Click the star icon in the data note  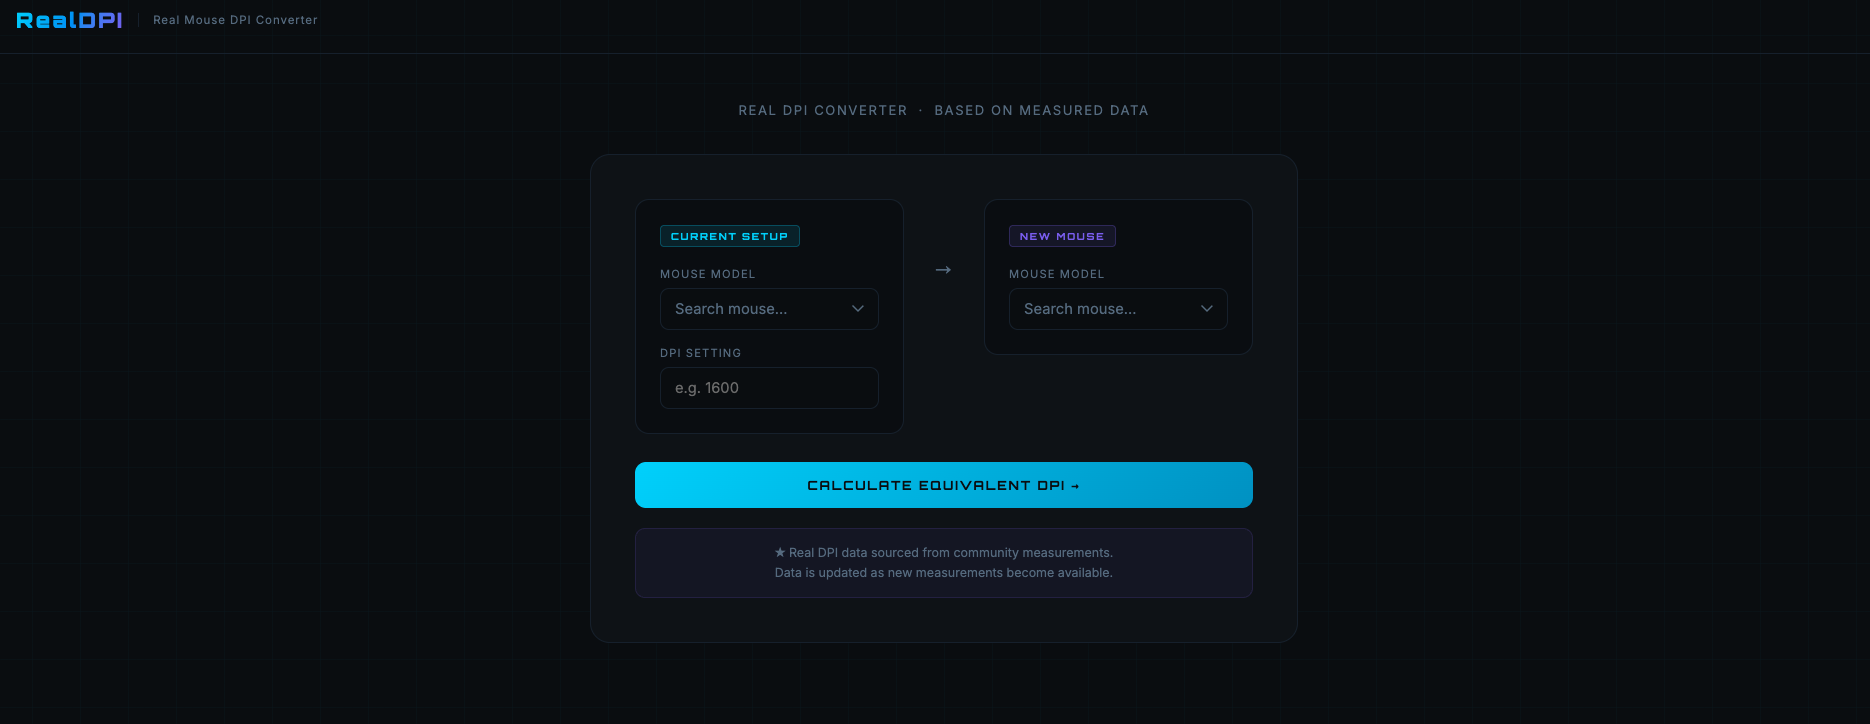(779, 552)
